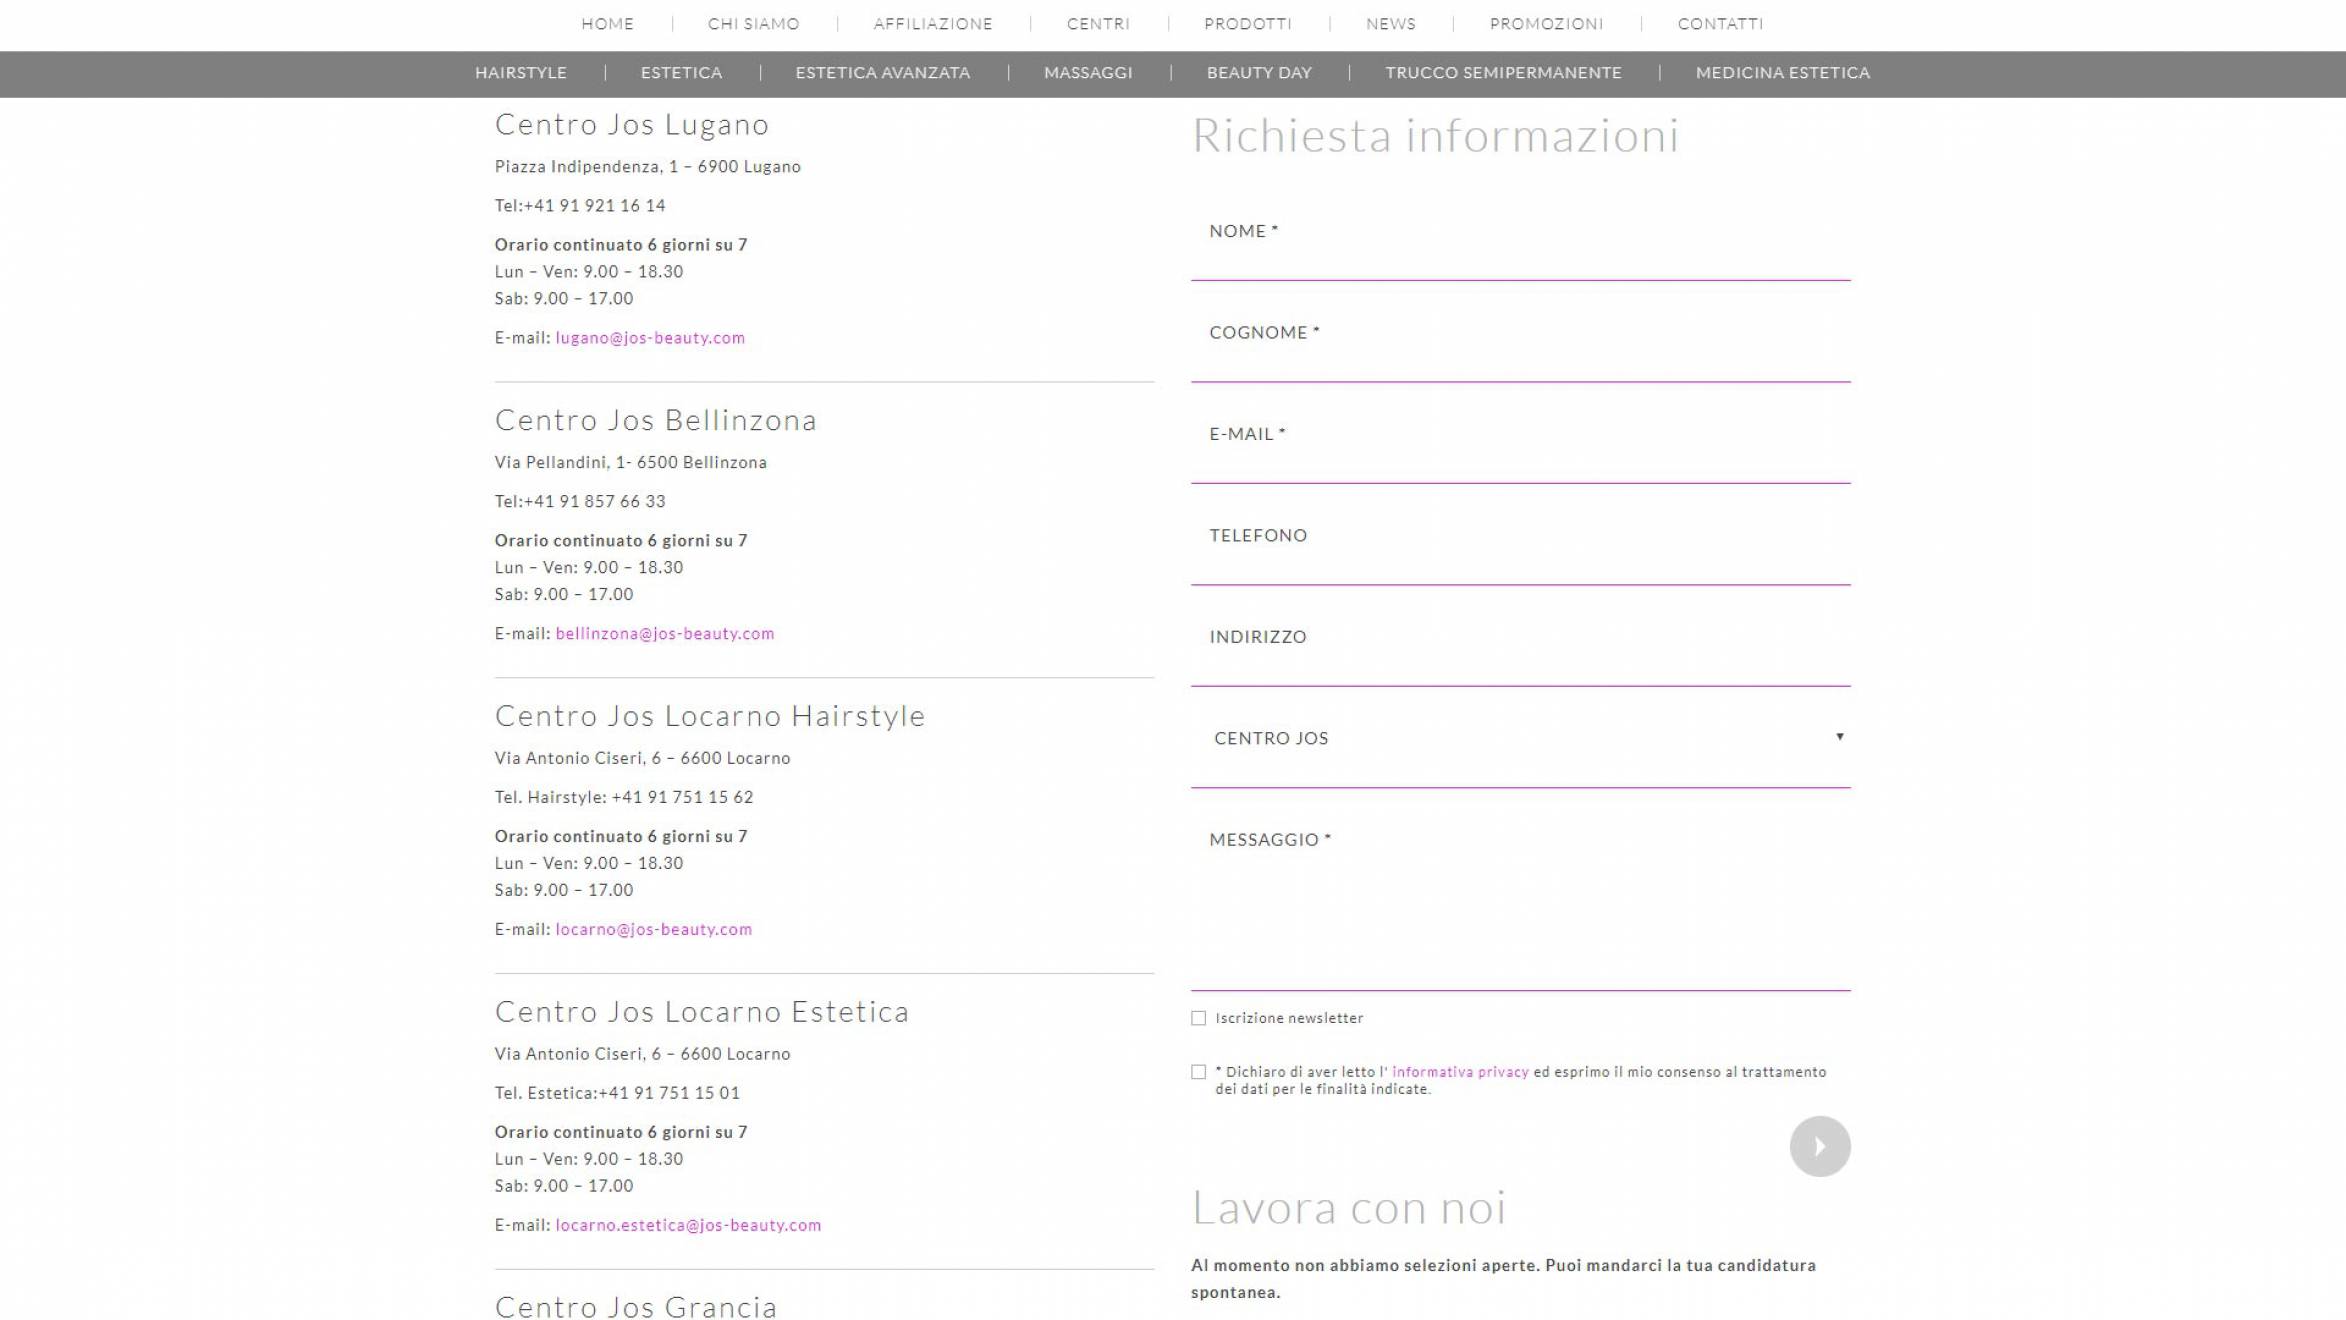Open Medicina Estetica section

(1783, 73)
